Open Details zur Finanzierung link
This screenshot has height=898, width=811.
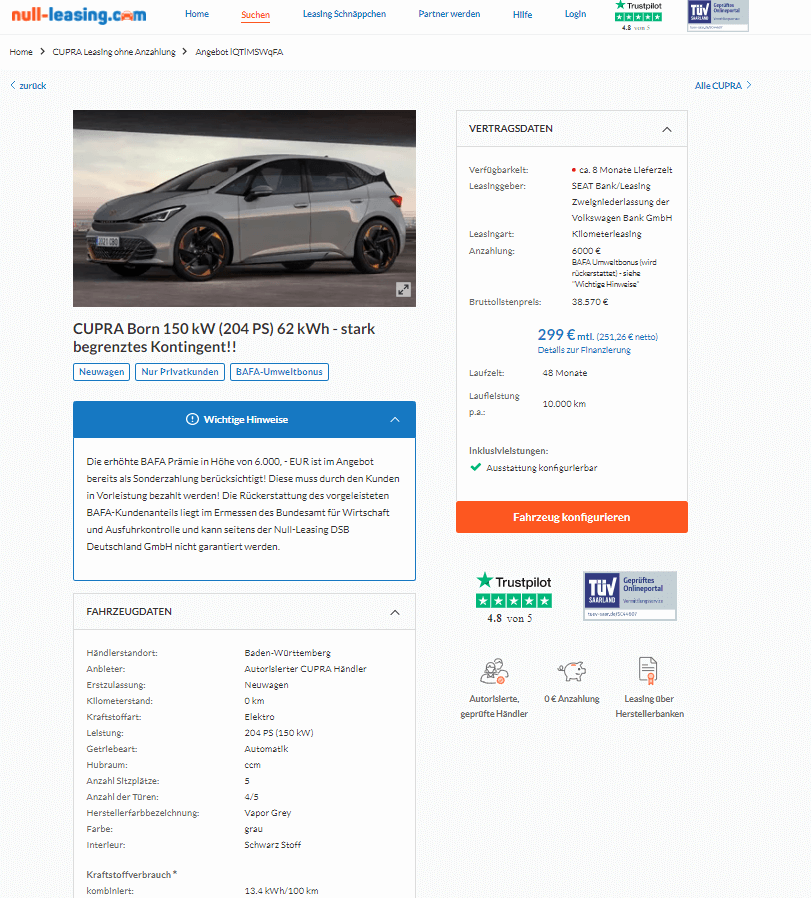pos(584,350)
